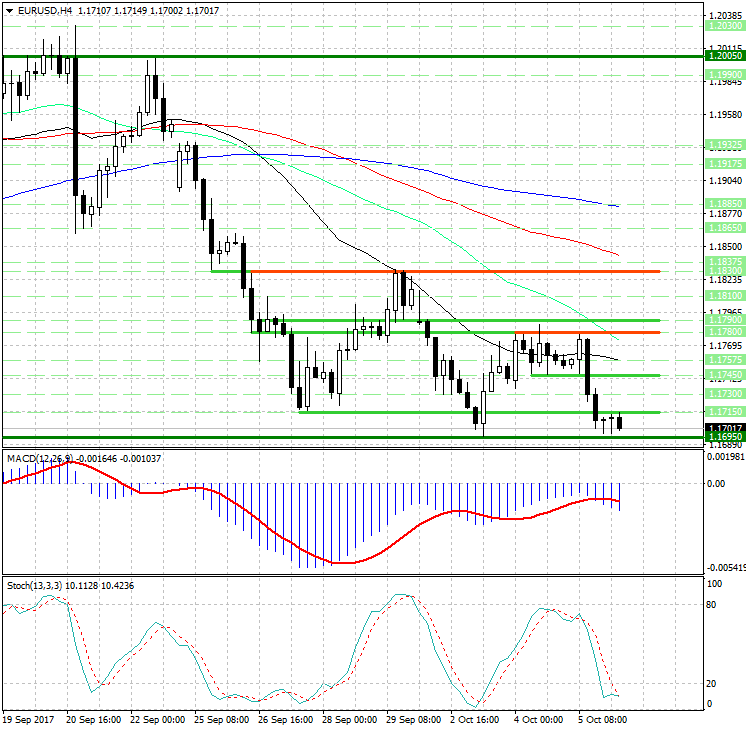The height and width of the screenshot is (731, 746).
Task: Click the EURUSD,H4 chart title label
Action: click(x=41, y=10)
